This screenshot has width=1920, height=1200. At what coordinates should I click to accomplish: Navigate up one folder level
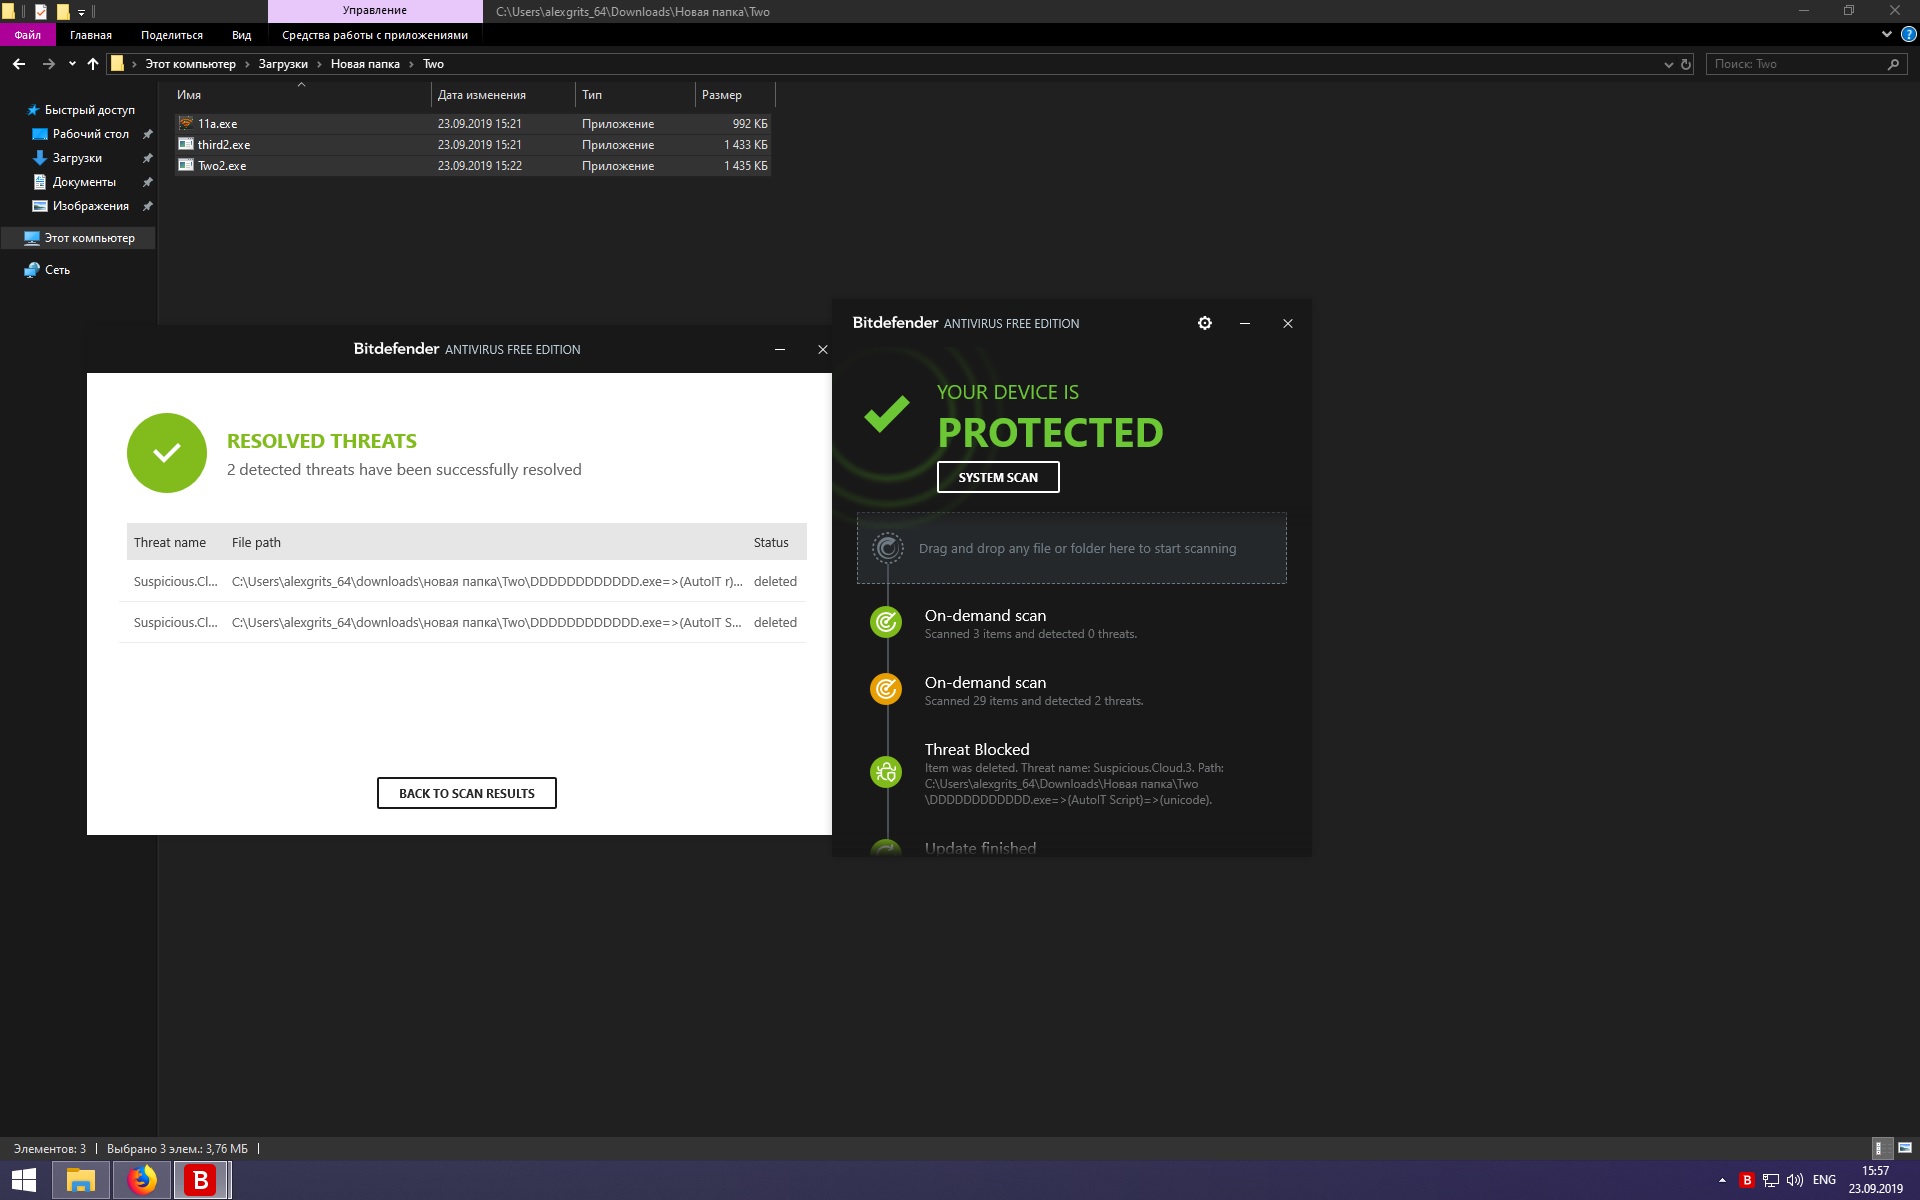93,64
